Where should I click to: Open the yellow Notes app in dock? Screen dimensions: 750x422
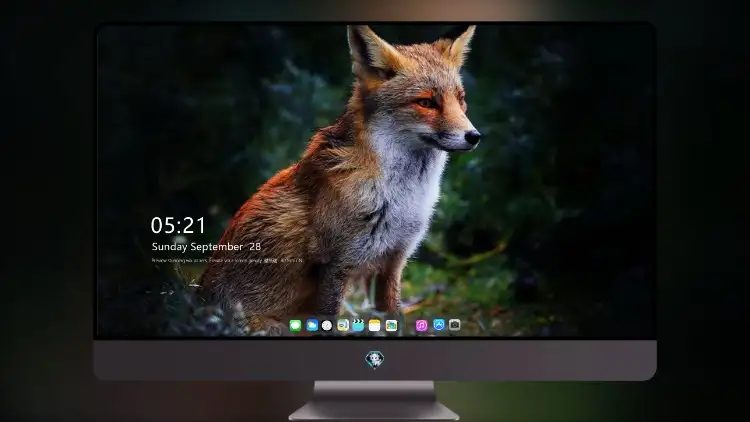pyautogui.click(x=375, y=326)
